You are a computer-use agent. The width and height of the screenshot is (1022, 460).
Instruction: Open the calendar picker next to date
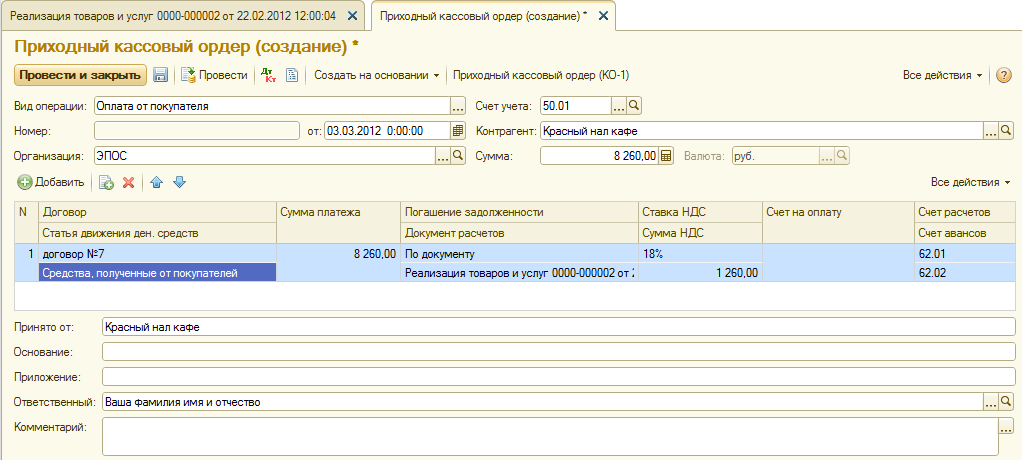coord(458,131)
